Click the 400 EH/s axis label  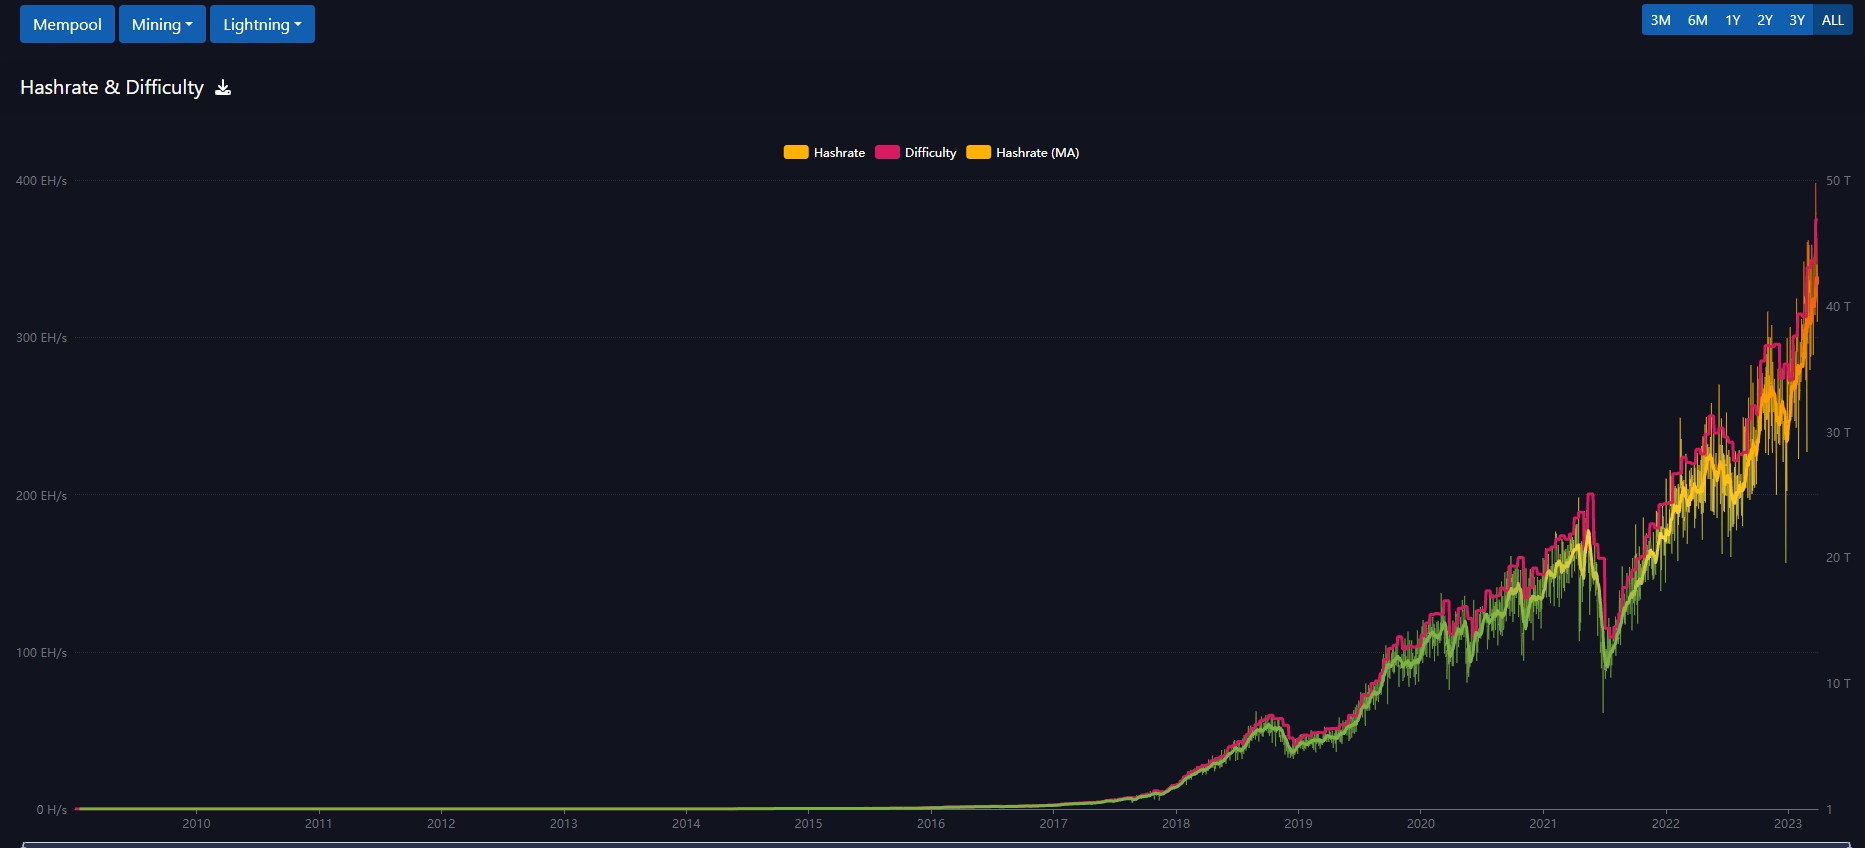tap(41, 181)
